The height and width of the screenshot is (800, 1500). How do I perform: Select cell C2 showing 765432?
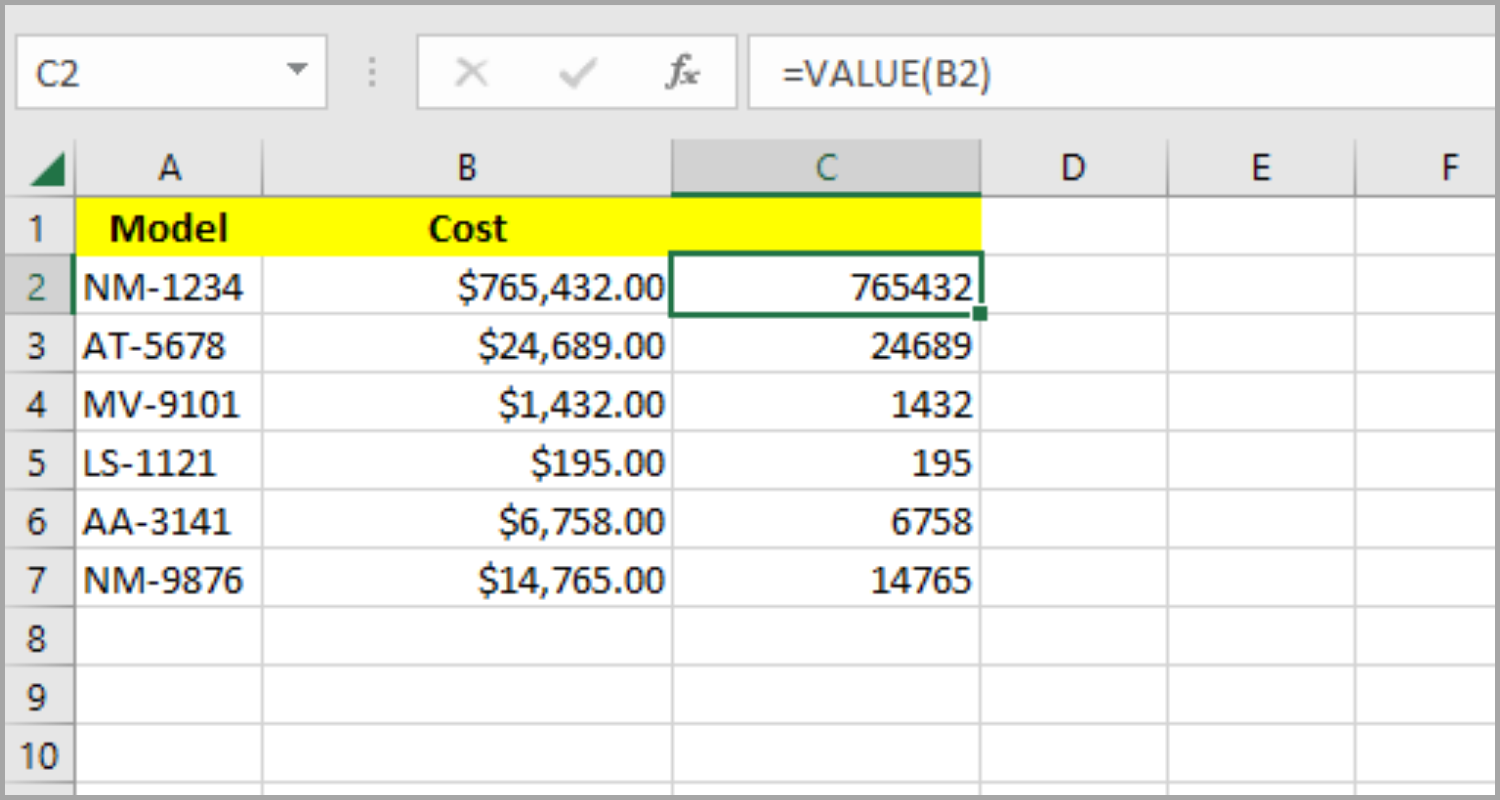tap(825, 286)
